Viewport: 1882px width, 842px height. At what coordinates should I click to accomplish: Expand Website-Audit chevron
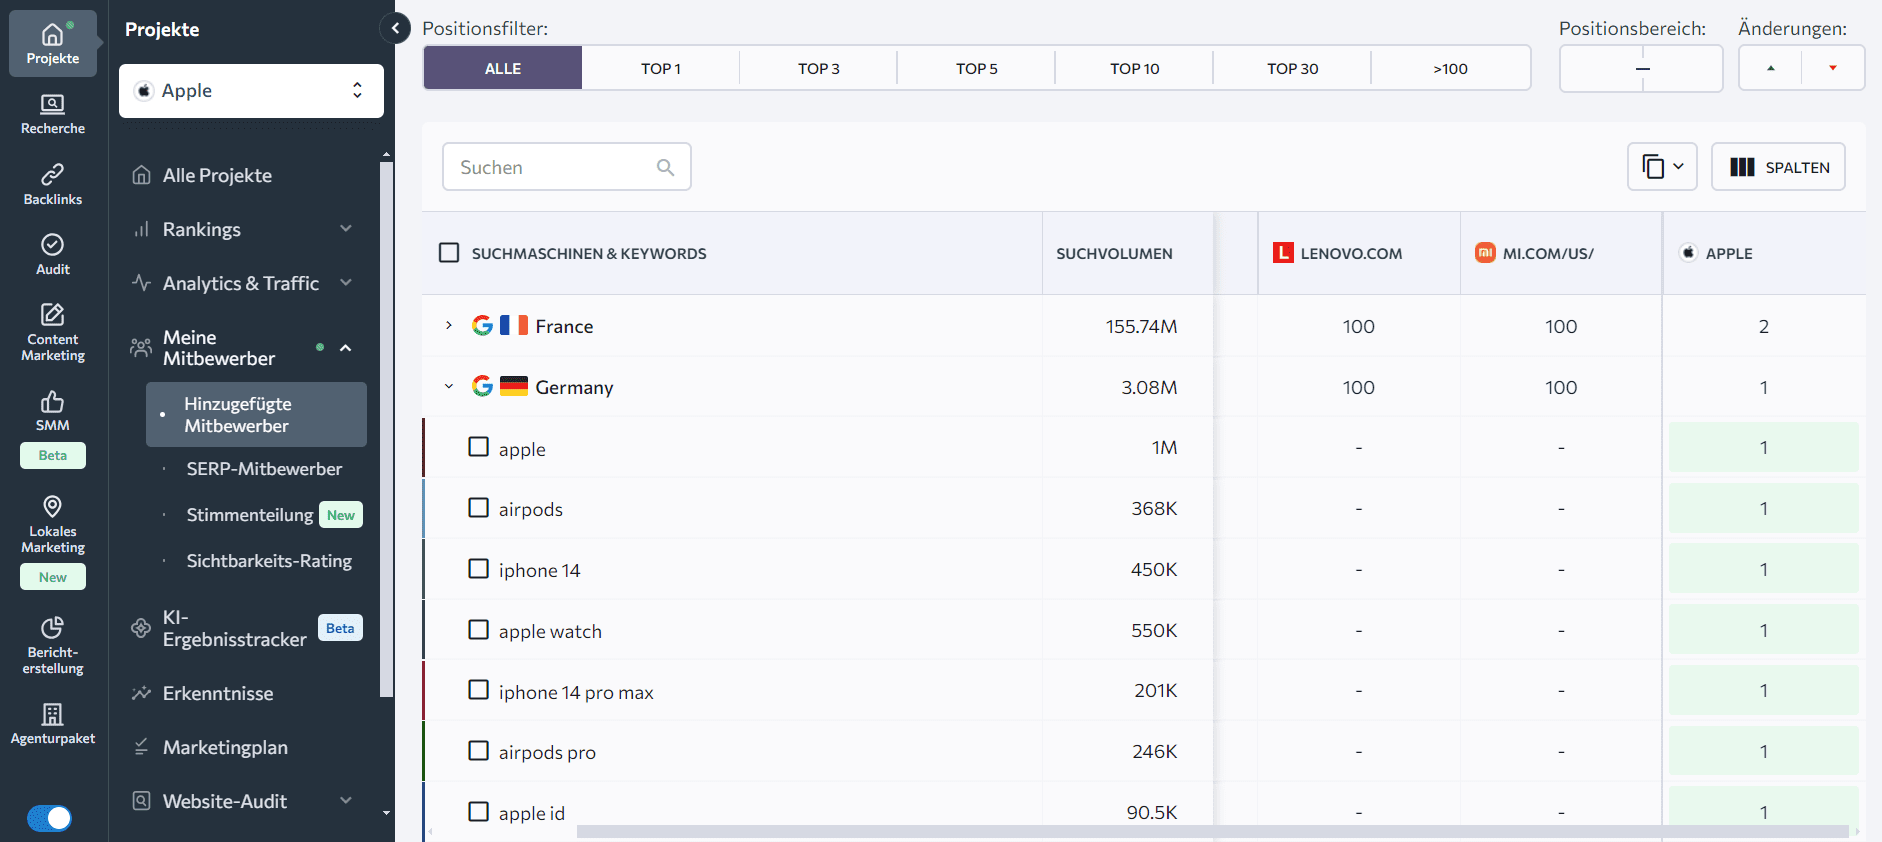(346, 800)
